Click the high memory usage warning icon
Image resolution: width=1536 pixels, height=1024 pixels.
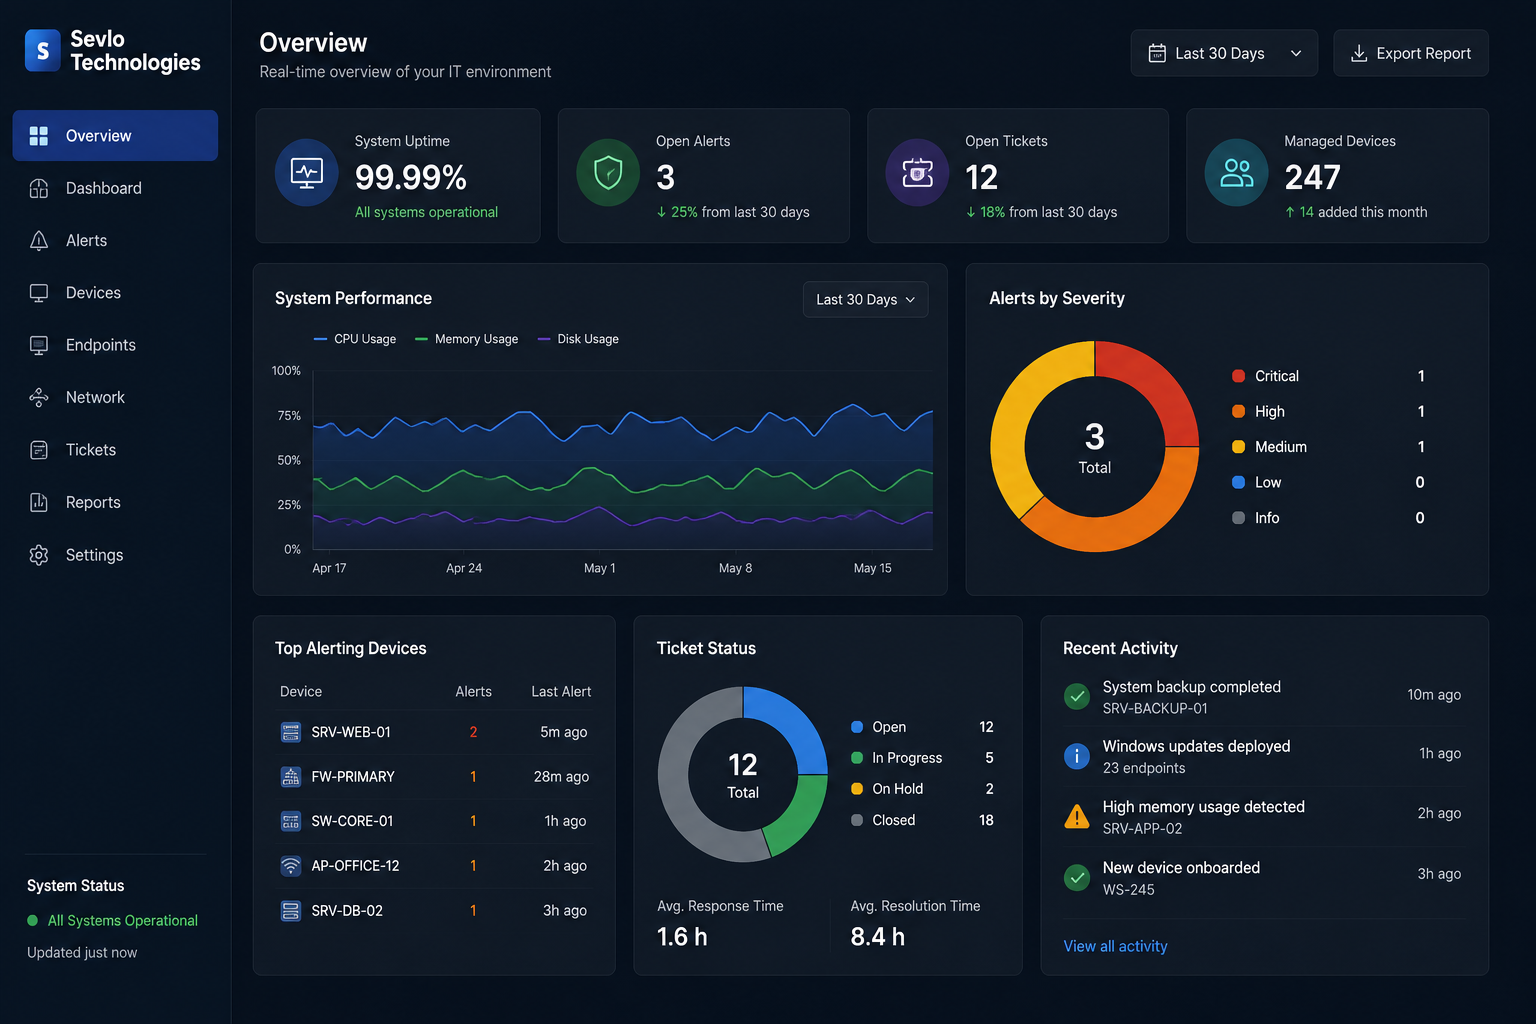[x=1077, y=817]
